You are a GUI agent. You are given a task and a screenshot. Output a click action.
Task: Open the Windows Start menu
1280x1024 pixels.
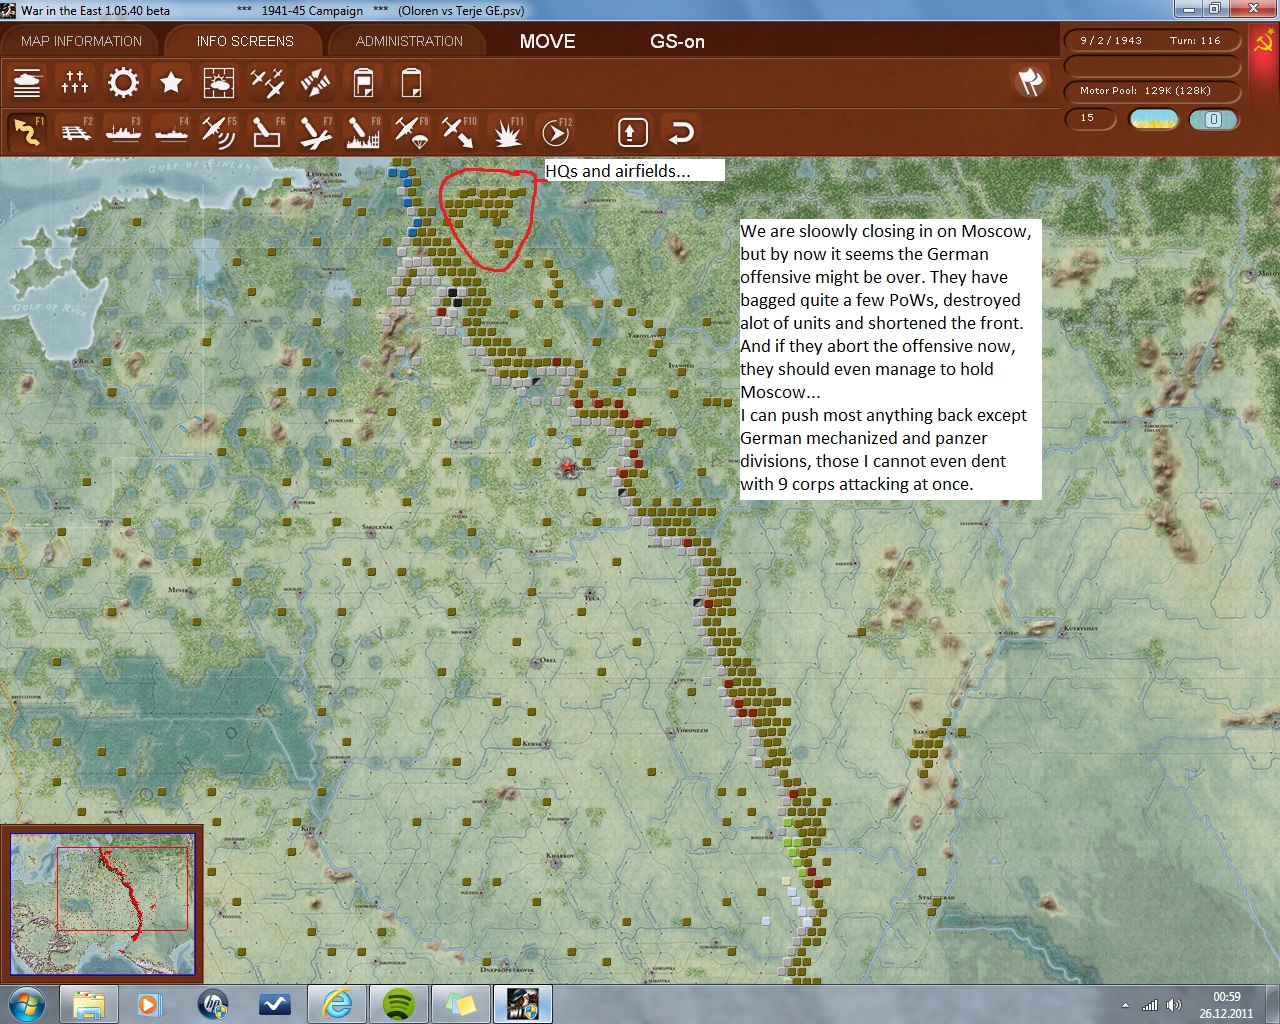26,1003
